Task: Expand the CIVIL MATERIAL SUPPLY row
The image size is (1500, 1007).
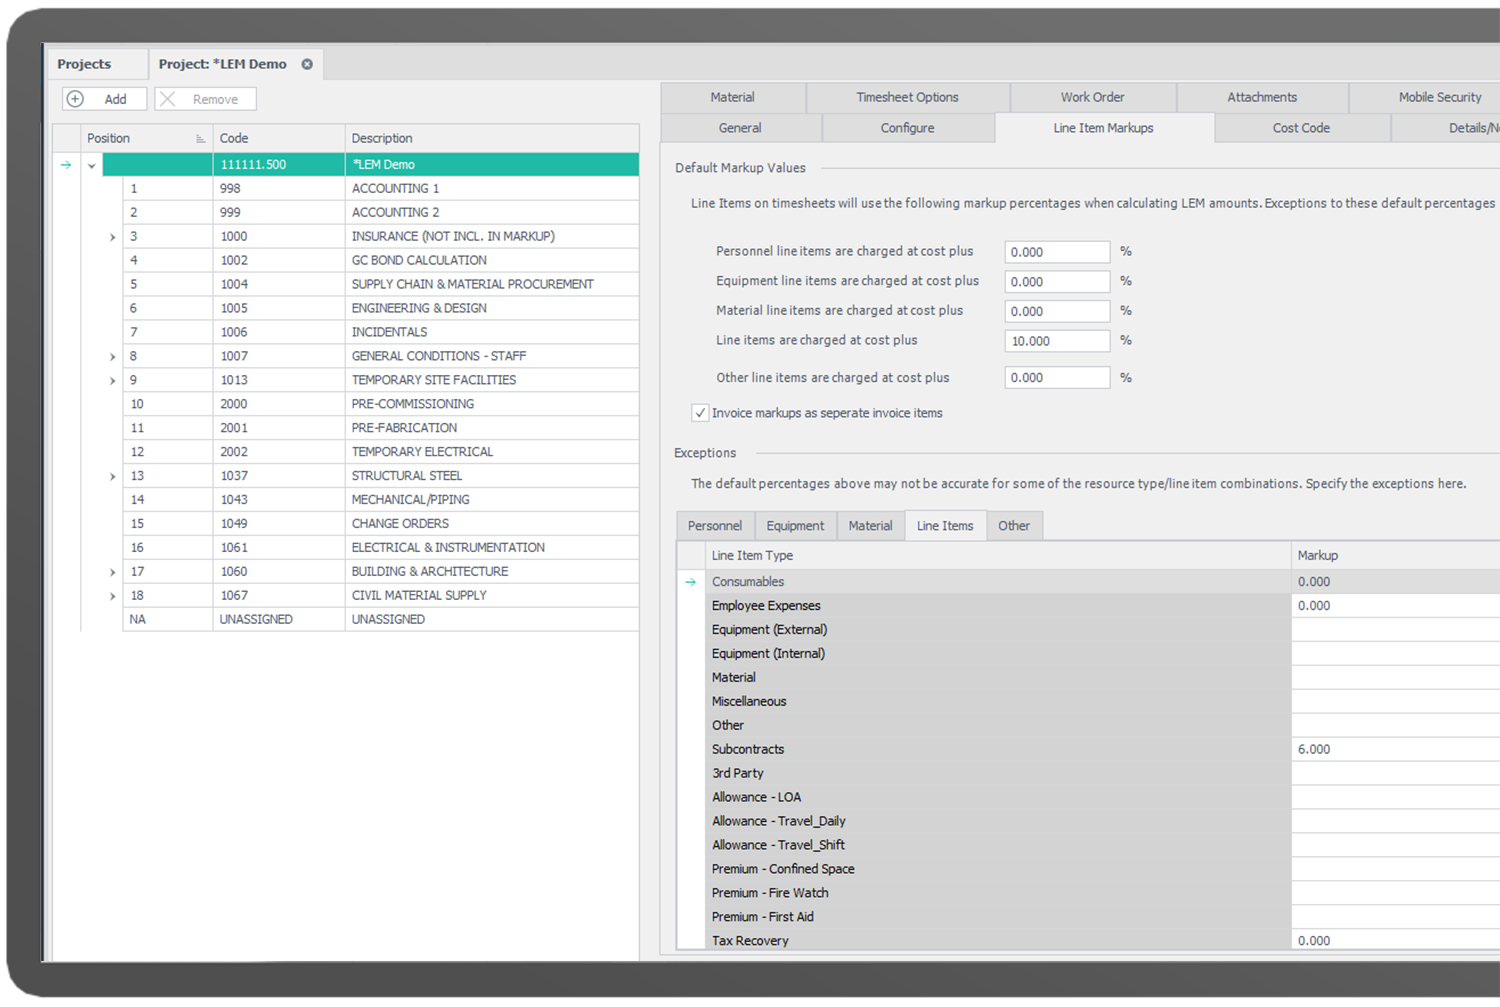Action: (112, 597)
